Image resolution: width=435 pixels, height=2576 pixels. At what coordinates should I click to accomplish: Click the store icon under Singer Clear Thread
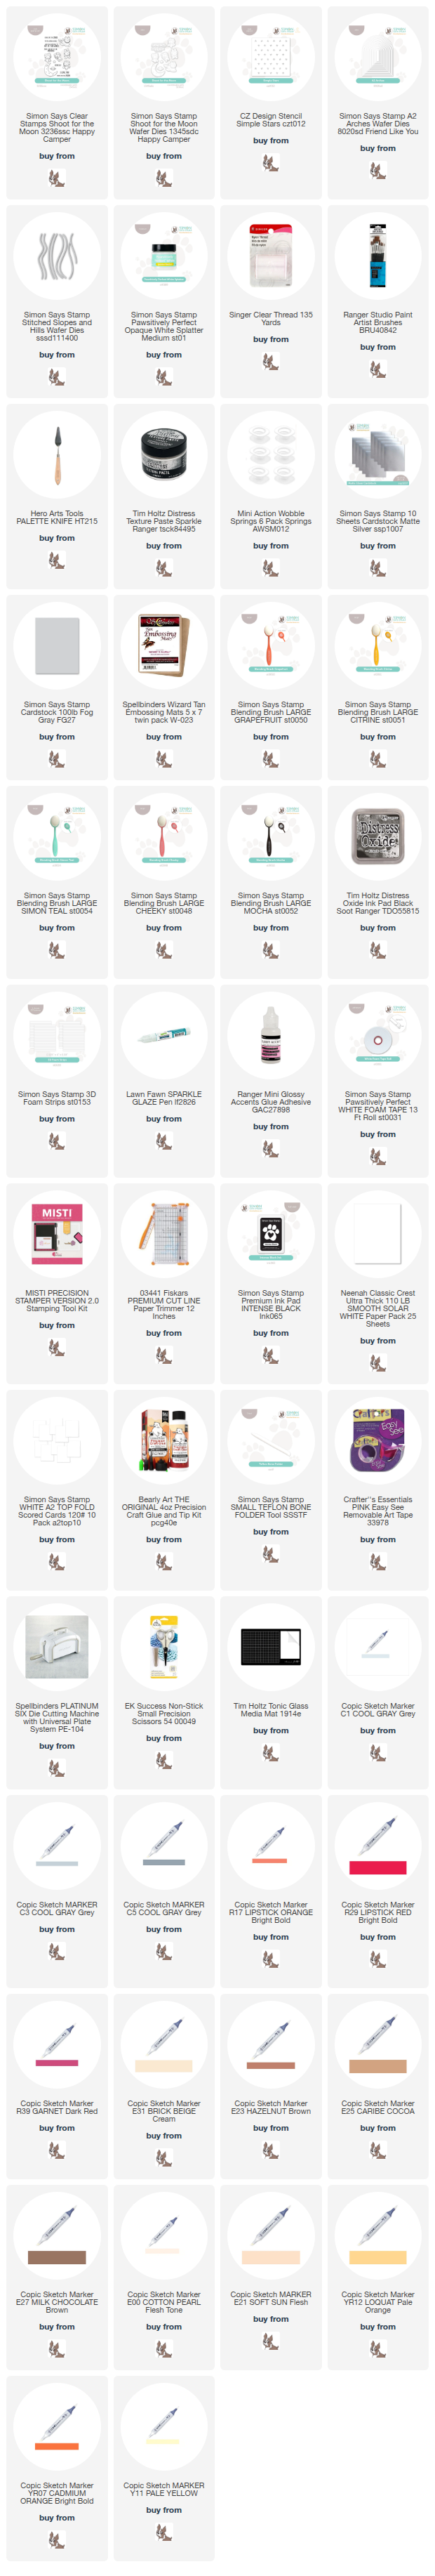tap(270, 362)
